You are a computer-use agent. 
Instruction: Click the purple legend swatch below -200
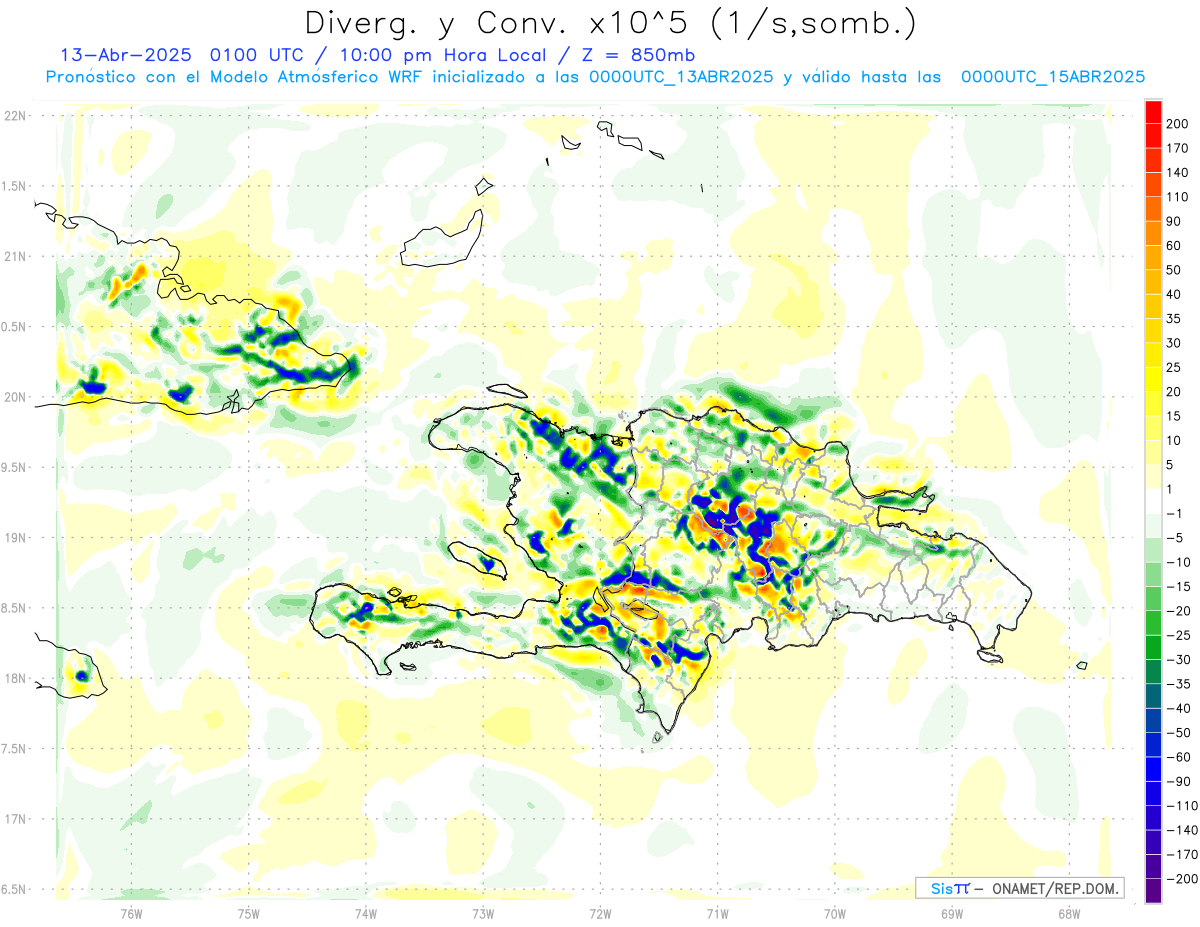[x=1153, y=891]
